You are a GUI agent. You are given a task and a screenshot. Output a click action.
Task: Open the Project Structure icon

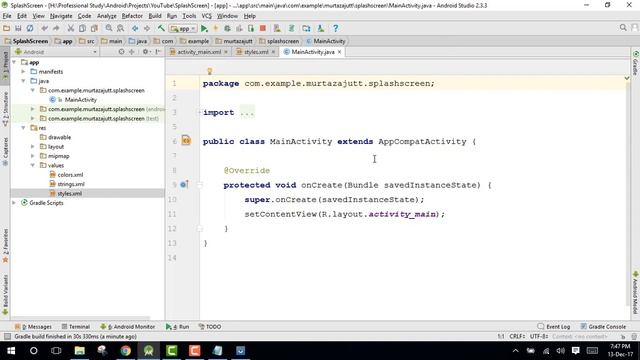click(306, 28)
